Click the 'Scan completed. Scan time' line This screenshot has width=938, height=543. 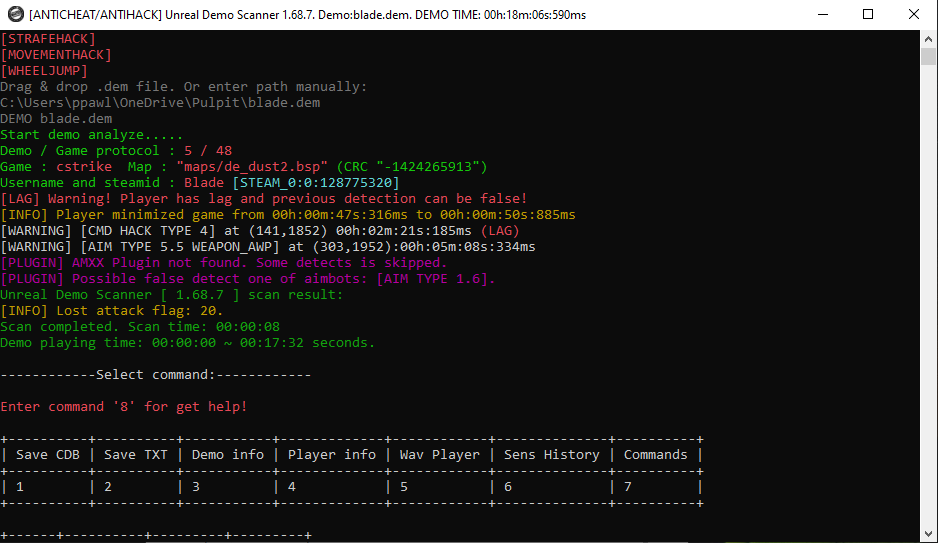(140, 327)
